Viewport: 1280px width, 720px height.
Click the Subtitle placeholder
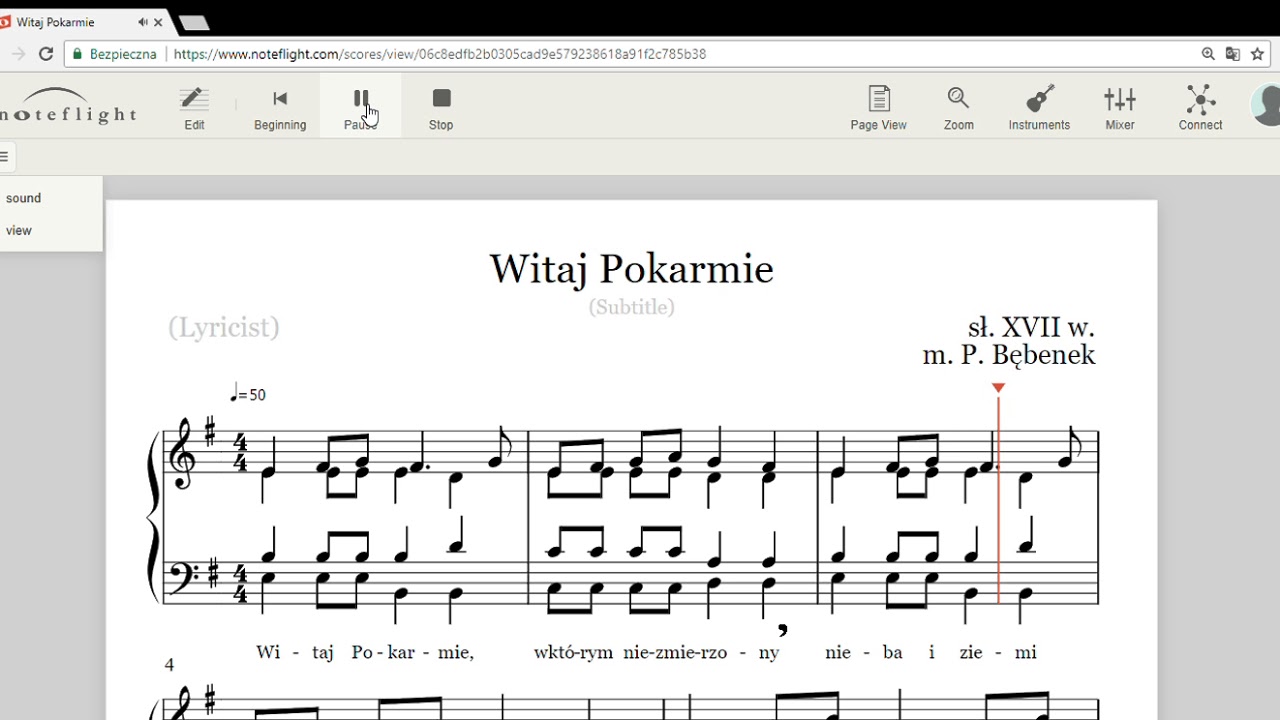tap(632, 307)
